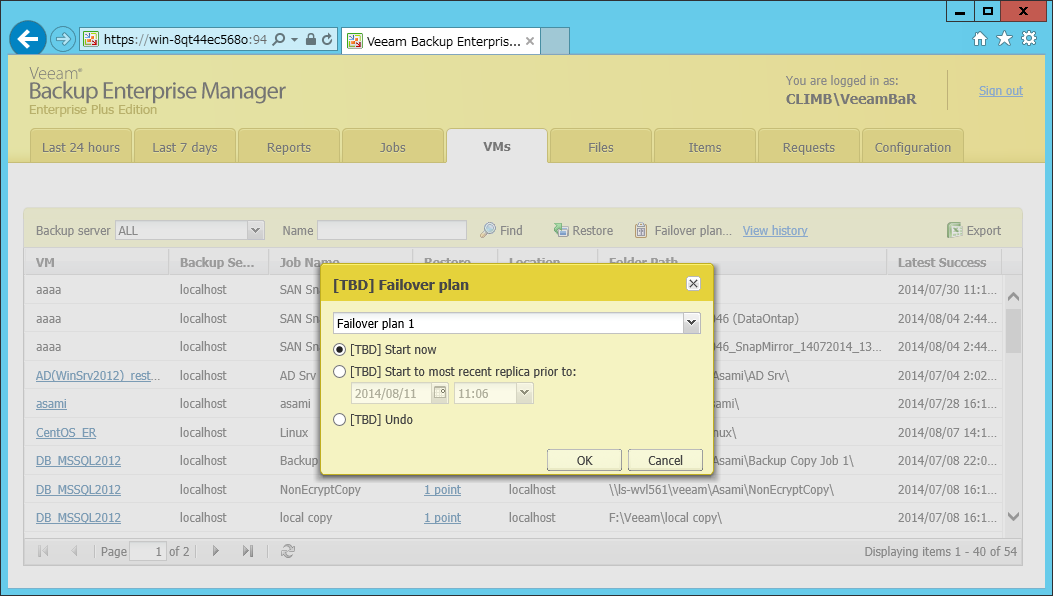Open the Files tab
Image resolution: width=1053 pixels, height=596 pixels.
point(600,147)
